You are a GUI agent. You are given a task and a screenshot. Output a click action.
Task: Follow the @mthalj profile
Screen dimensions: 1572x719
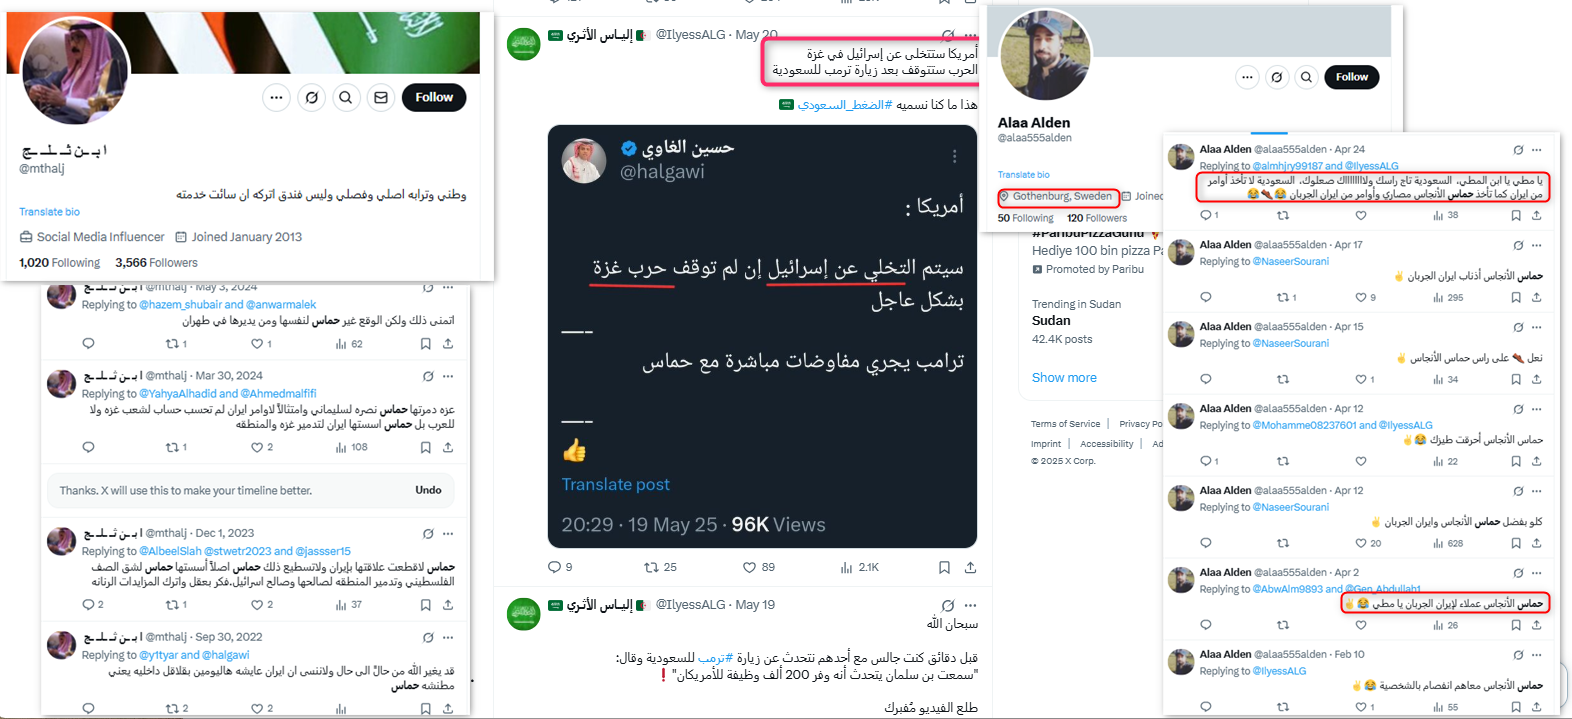434,97
